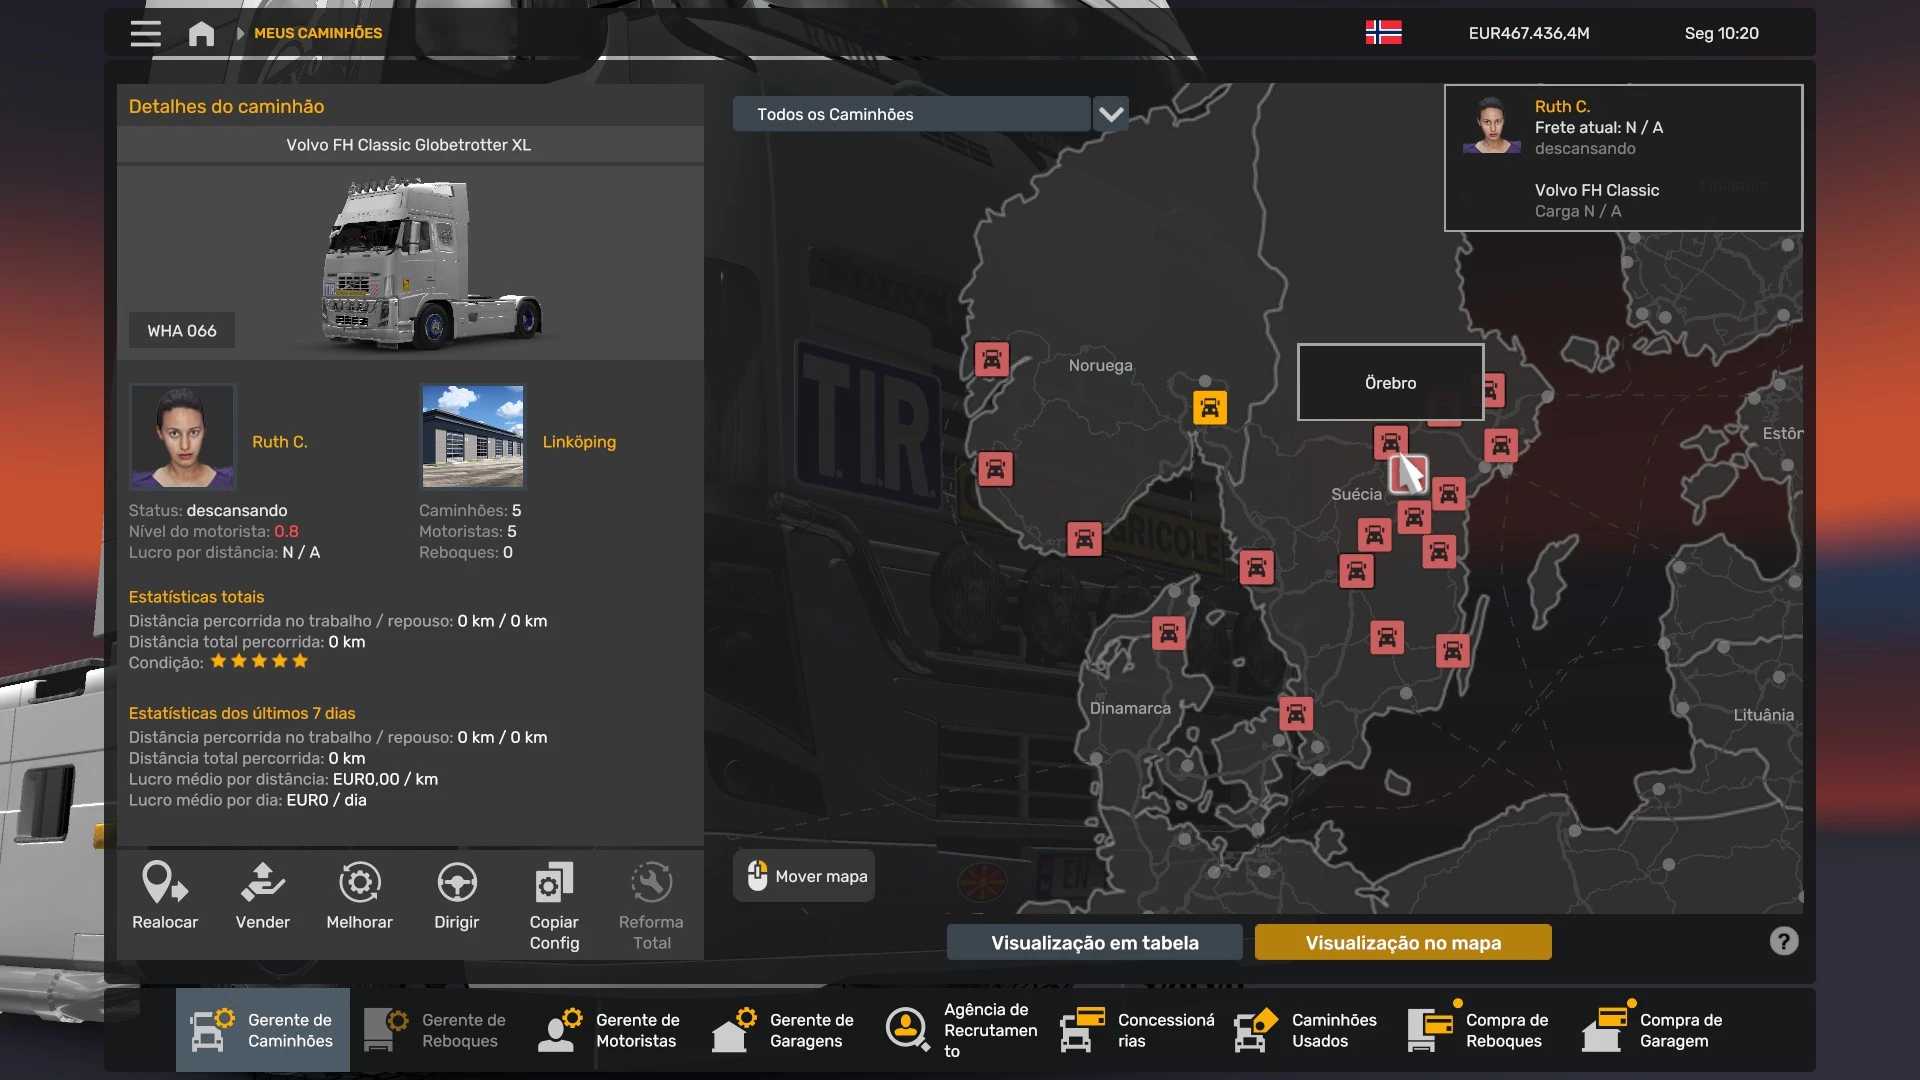This screenshot has height=1080, width=1920.
Task: Switch to Visualização no mapa
Action: coord(1403,942)
